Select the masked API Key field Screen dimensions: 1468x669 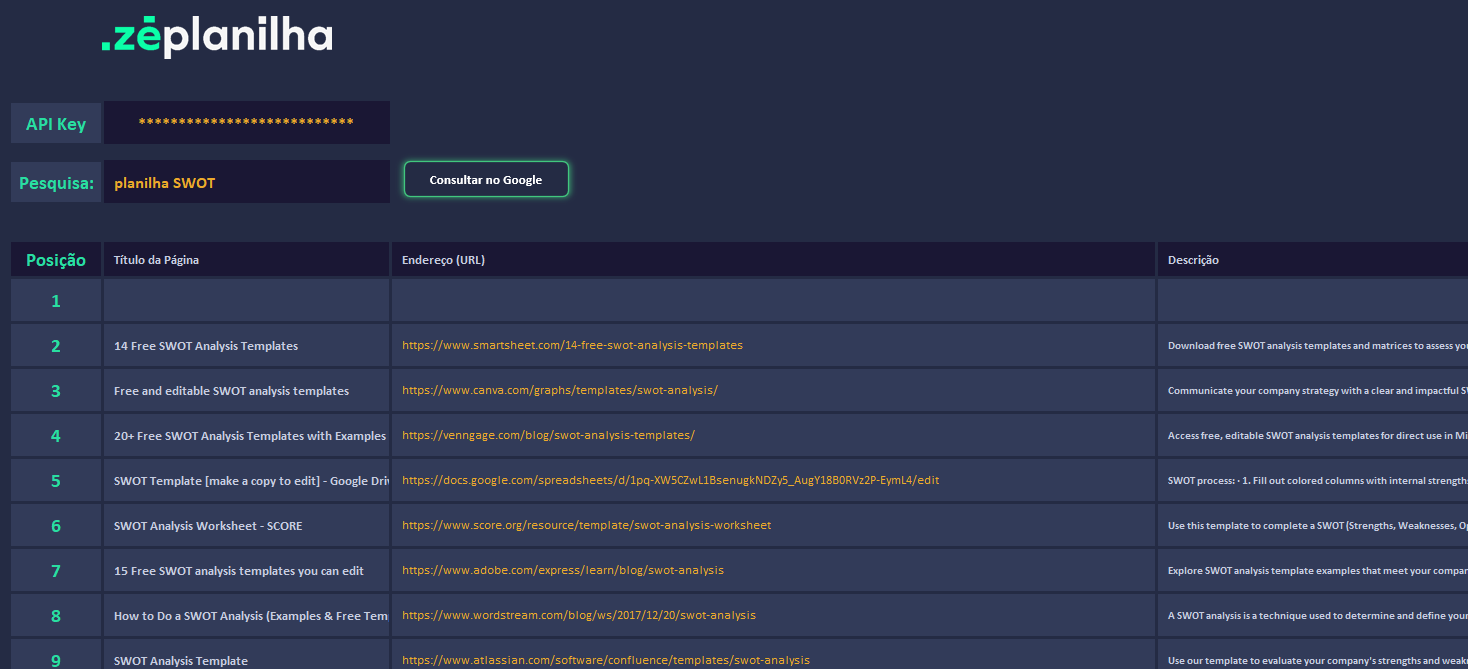click(x=247, y=122)
